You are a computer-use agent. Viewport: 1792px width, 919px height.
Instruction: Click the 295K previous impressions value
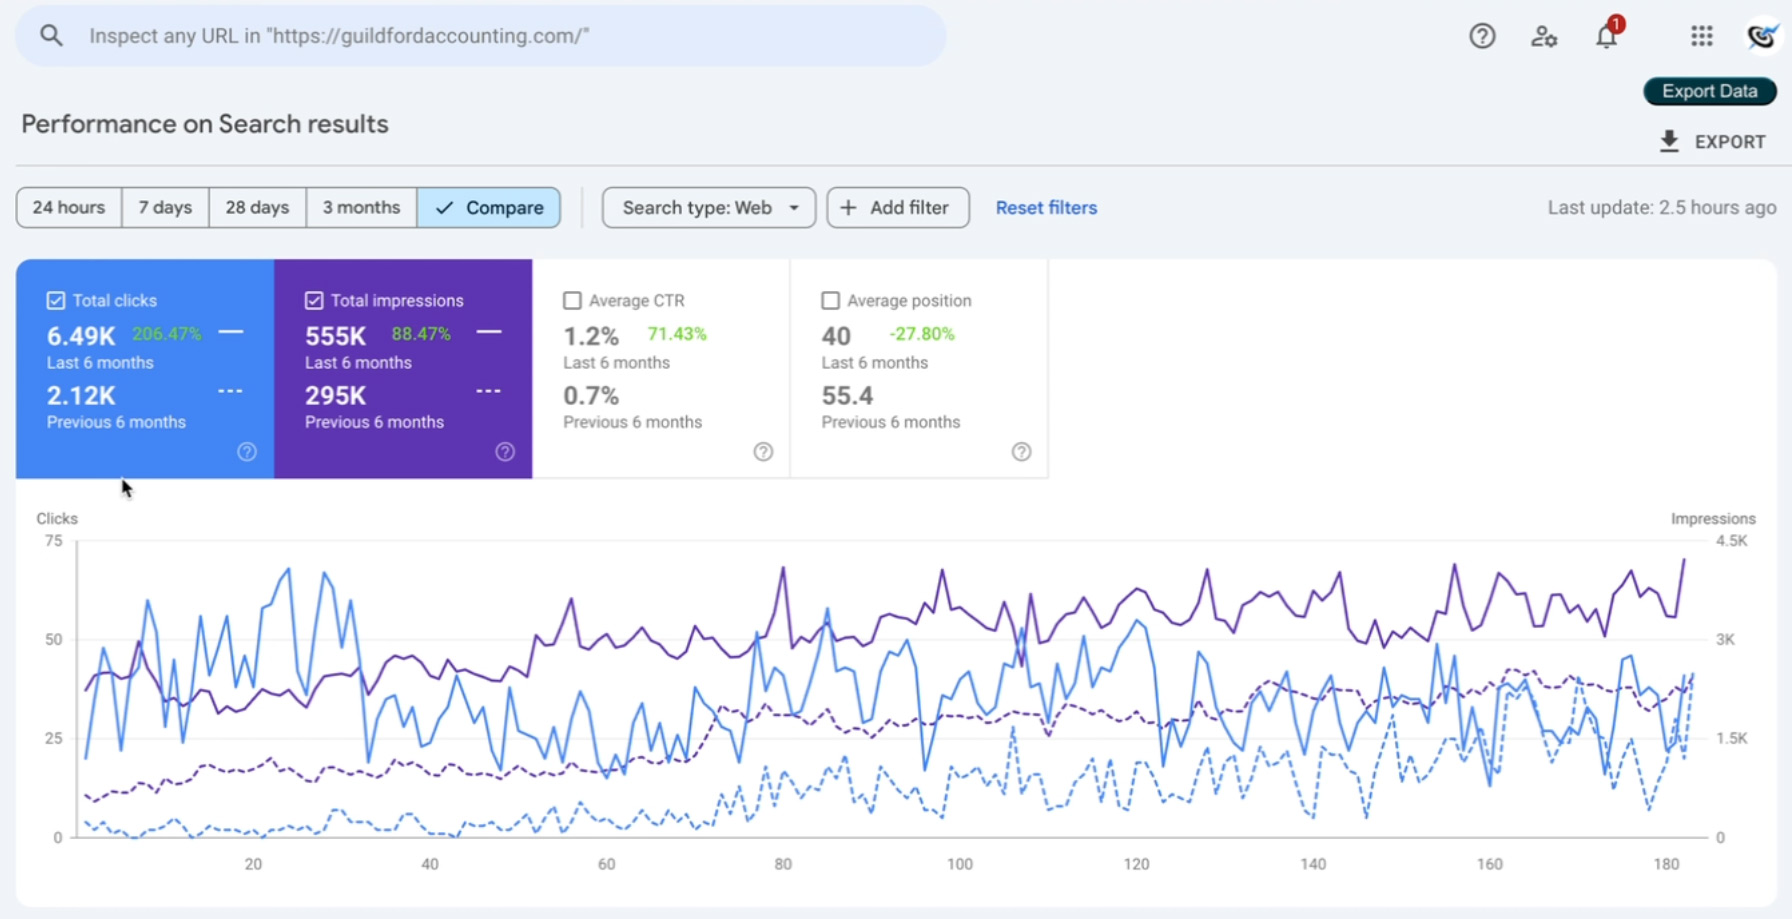pyautogui.click(x=335, y=396)
